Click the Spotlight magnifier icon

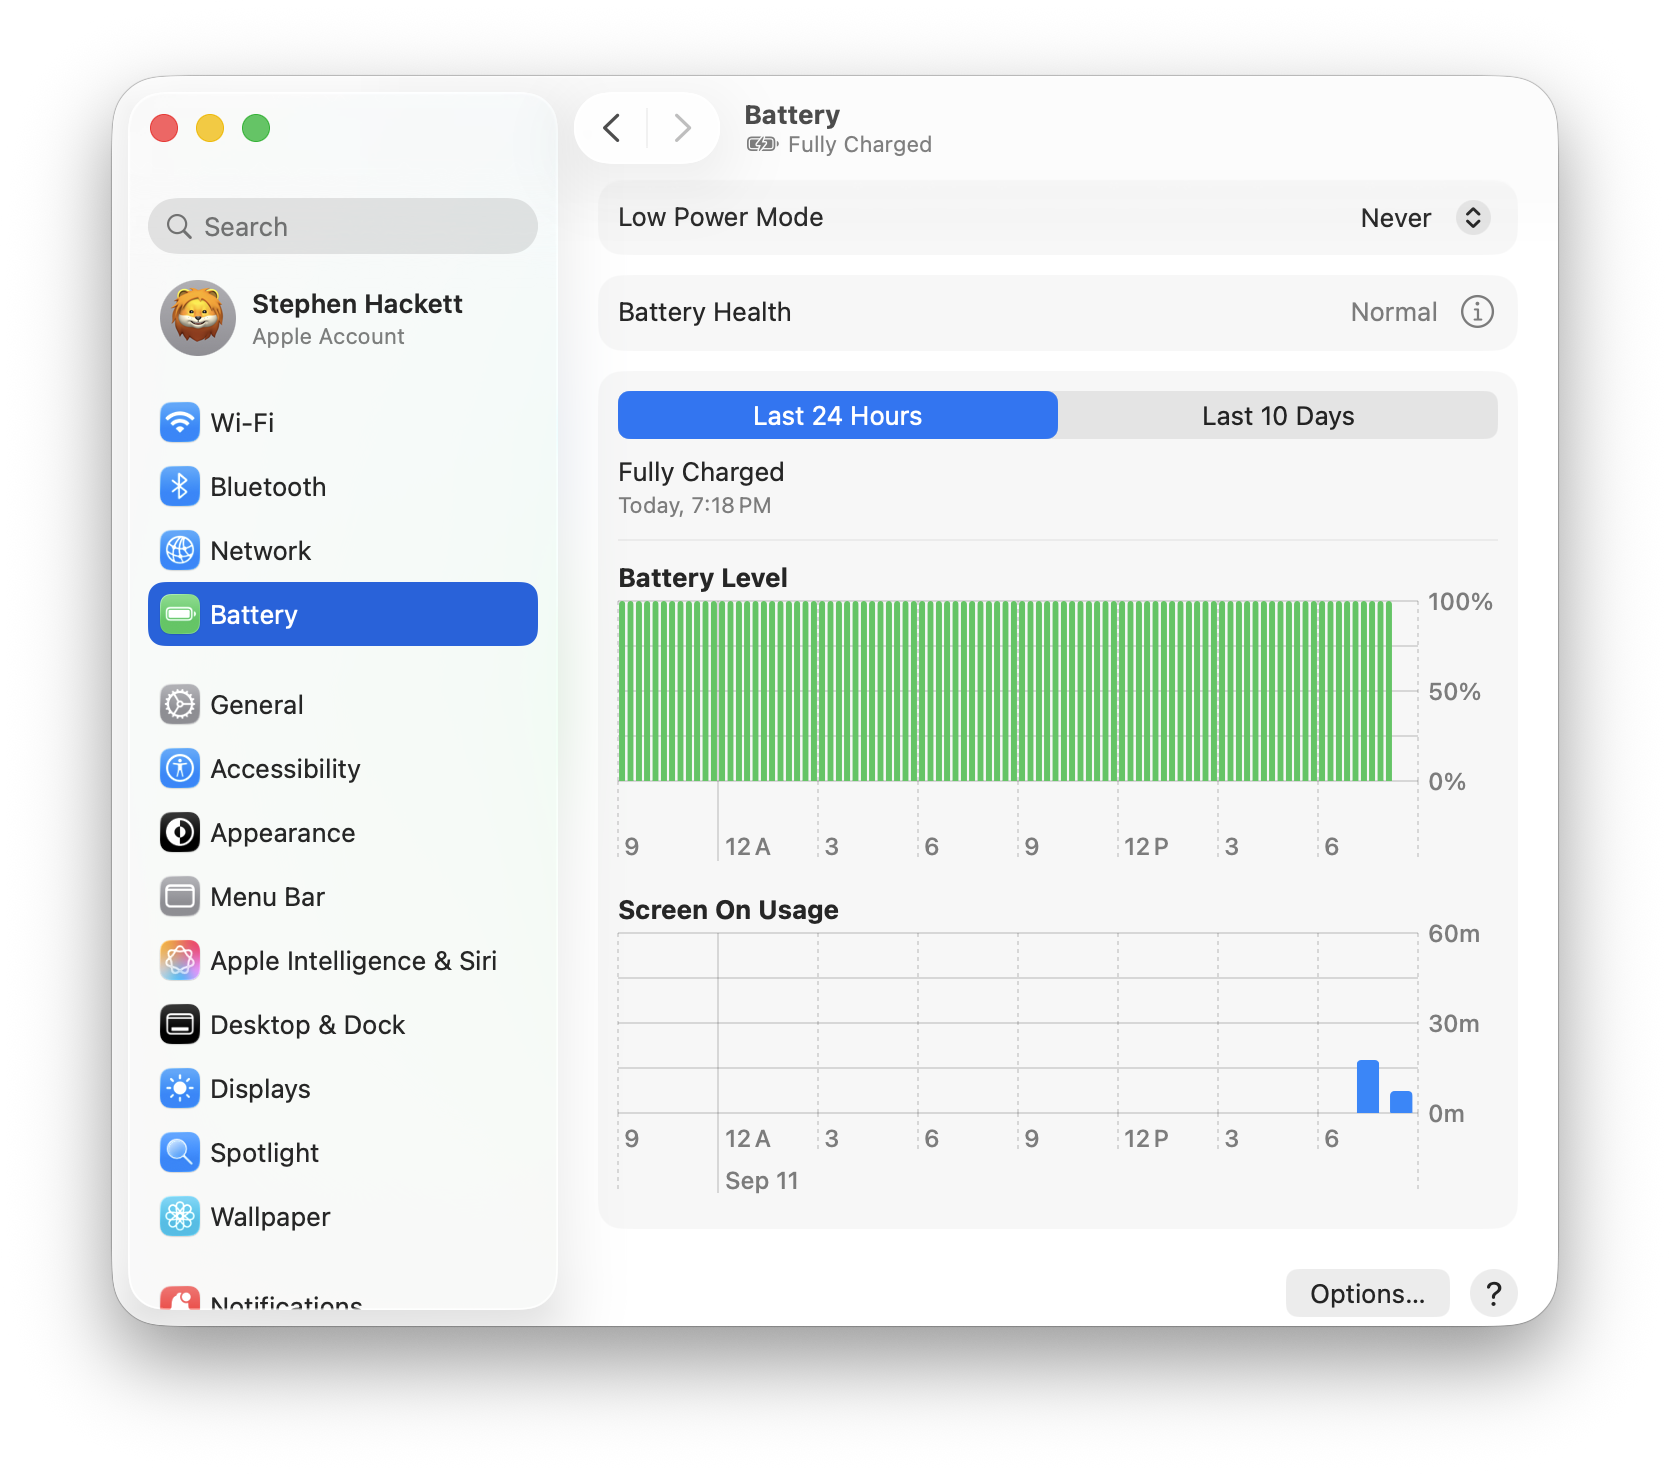[x=180, y=1152]
